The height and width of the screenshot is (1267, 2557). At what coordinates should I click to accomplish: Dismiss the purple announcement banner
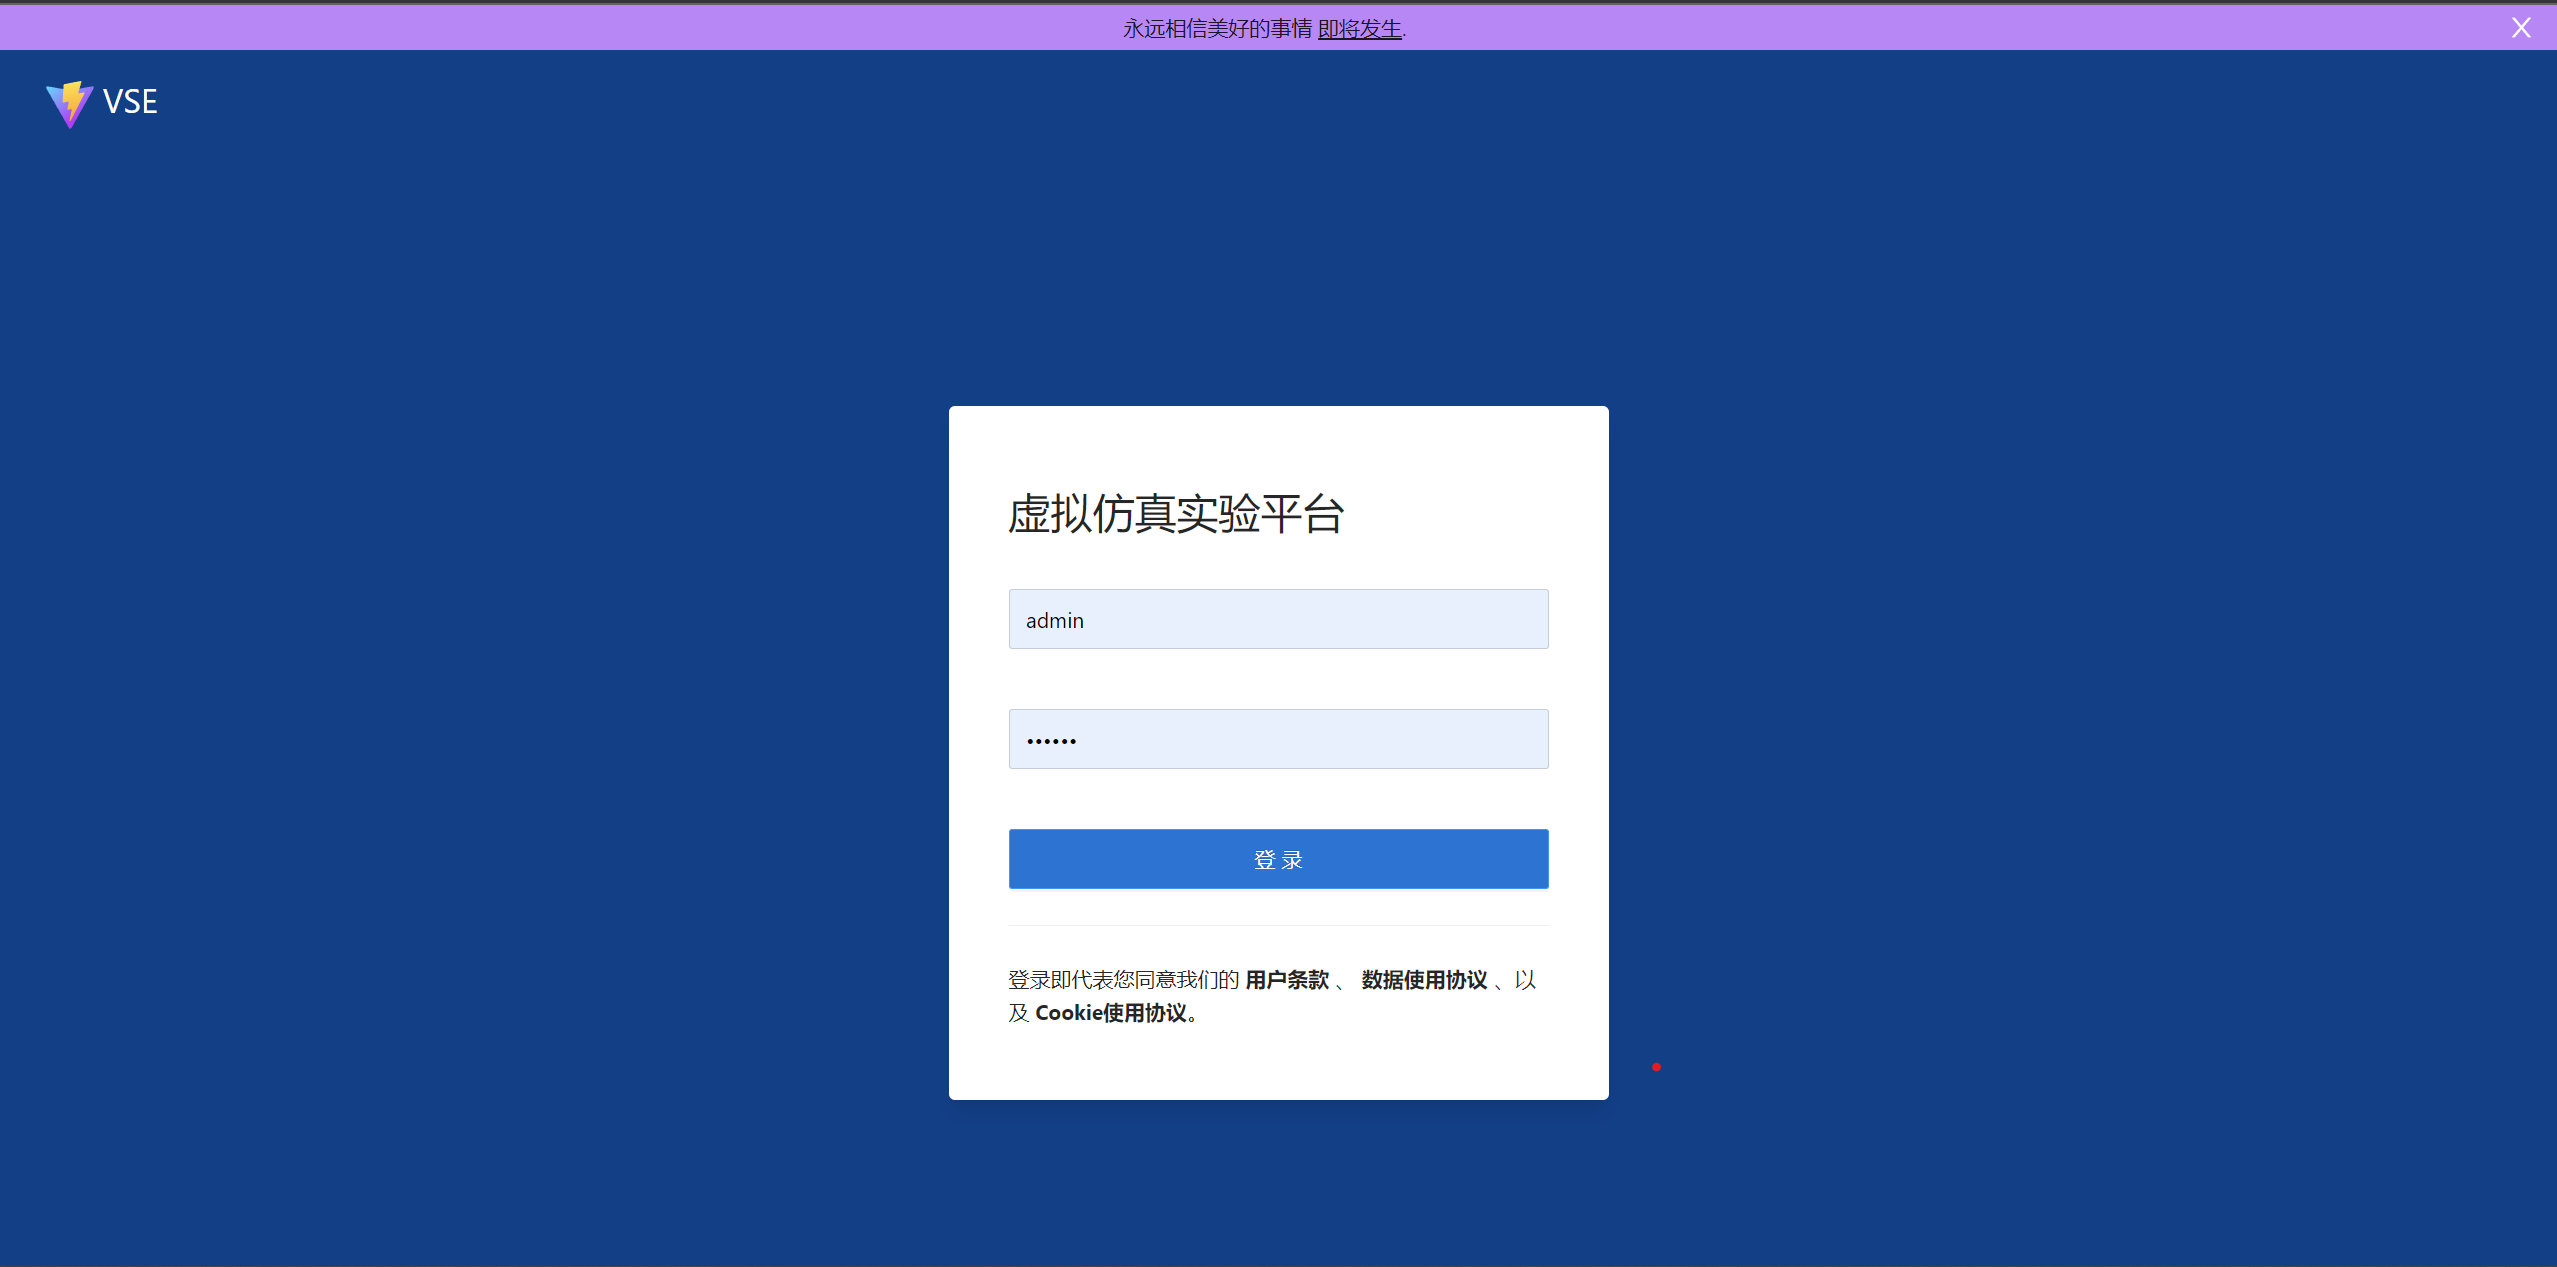click(x=2521, y=28)
